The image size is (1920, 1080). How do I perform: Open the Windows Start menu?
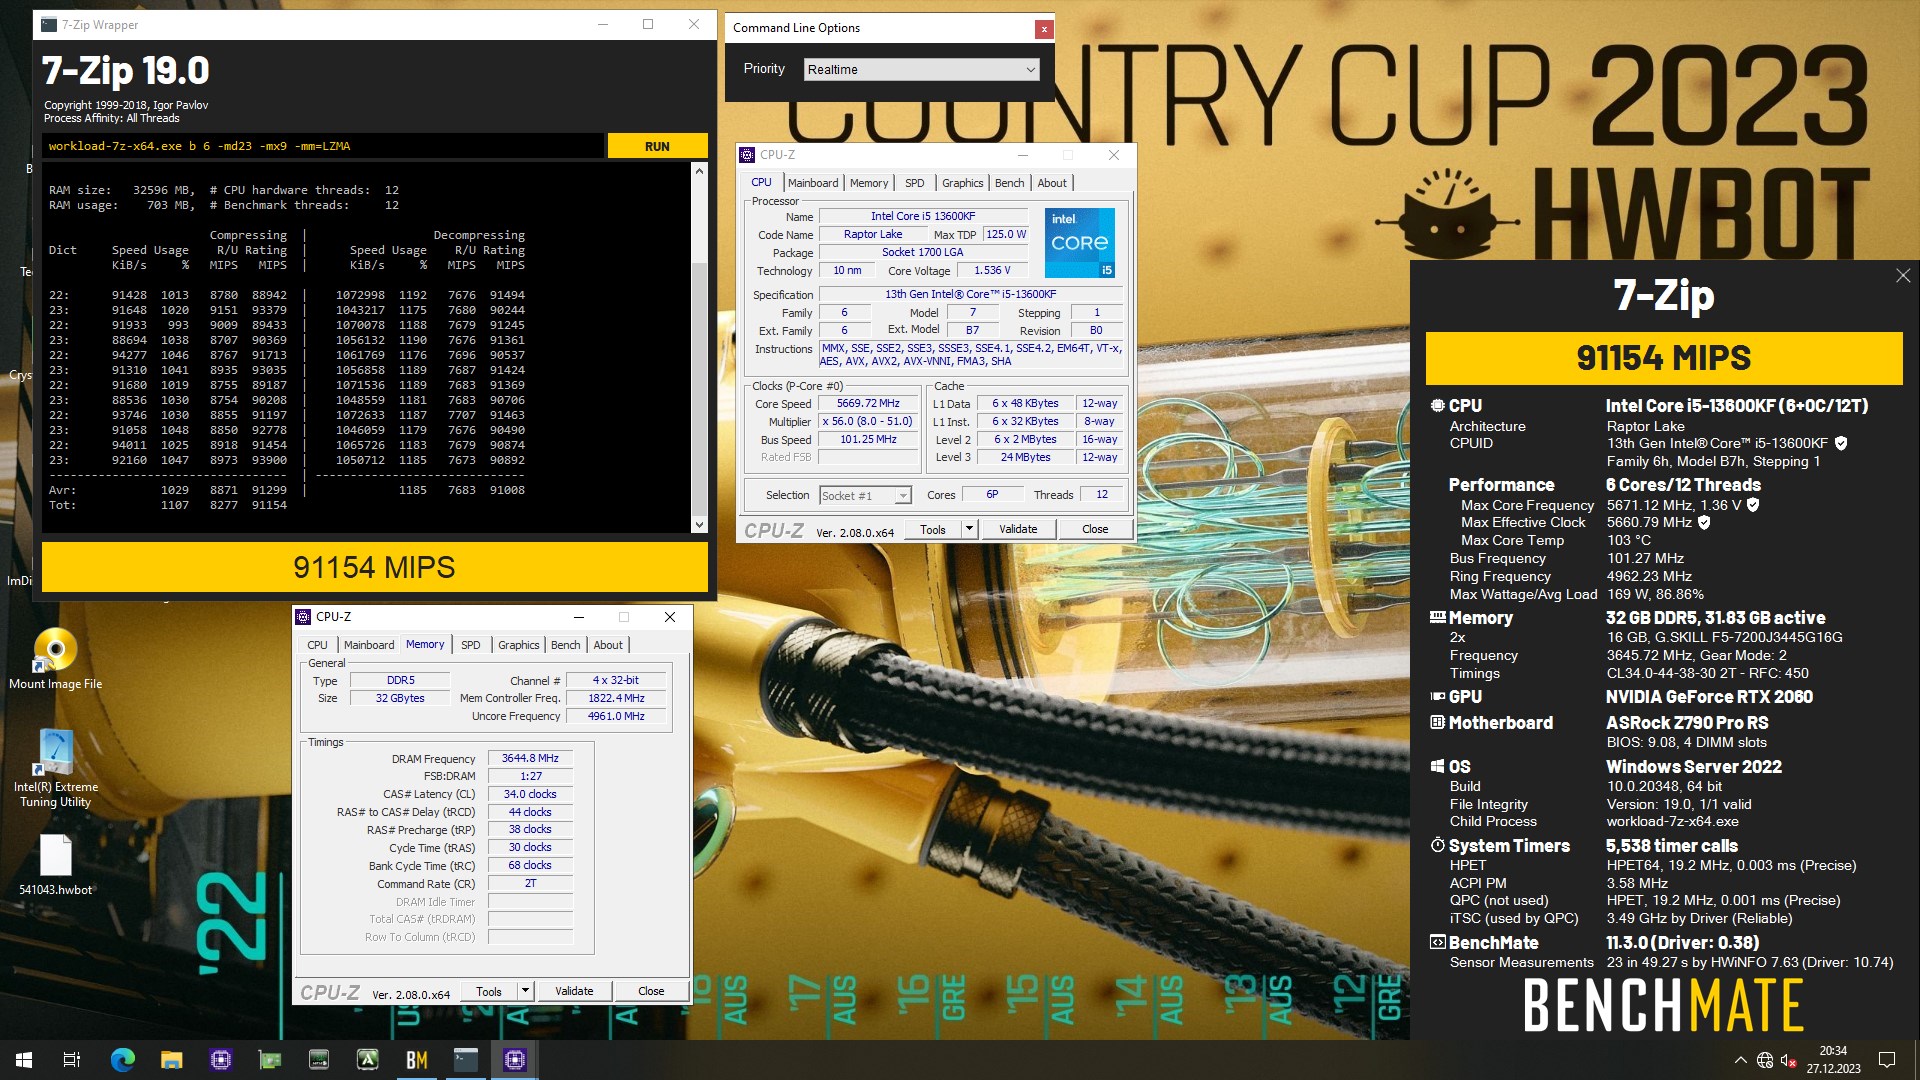tap(24, 1060)
